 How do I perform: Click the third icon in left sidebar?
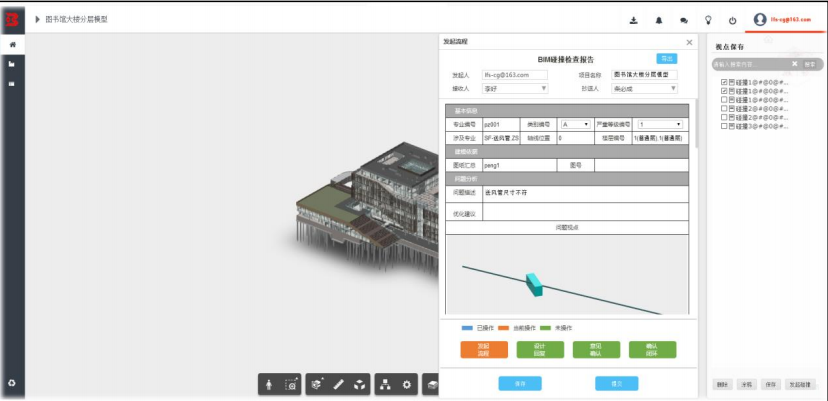coord(12,83)
